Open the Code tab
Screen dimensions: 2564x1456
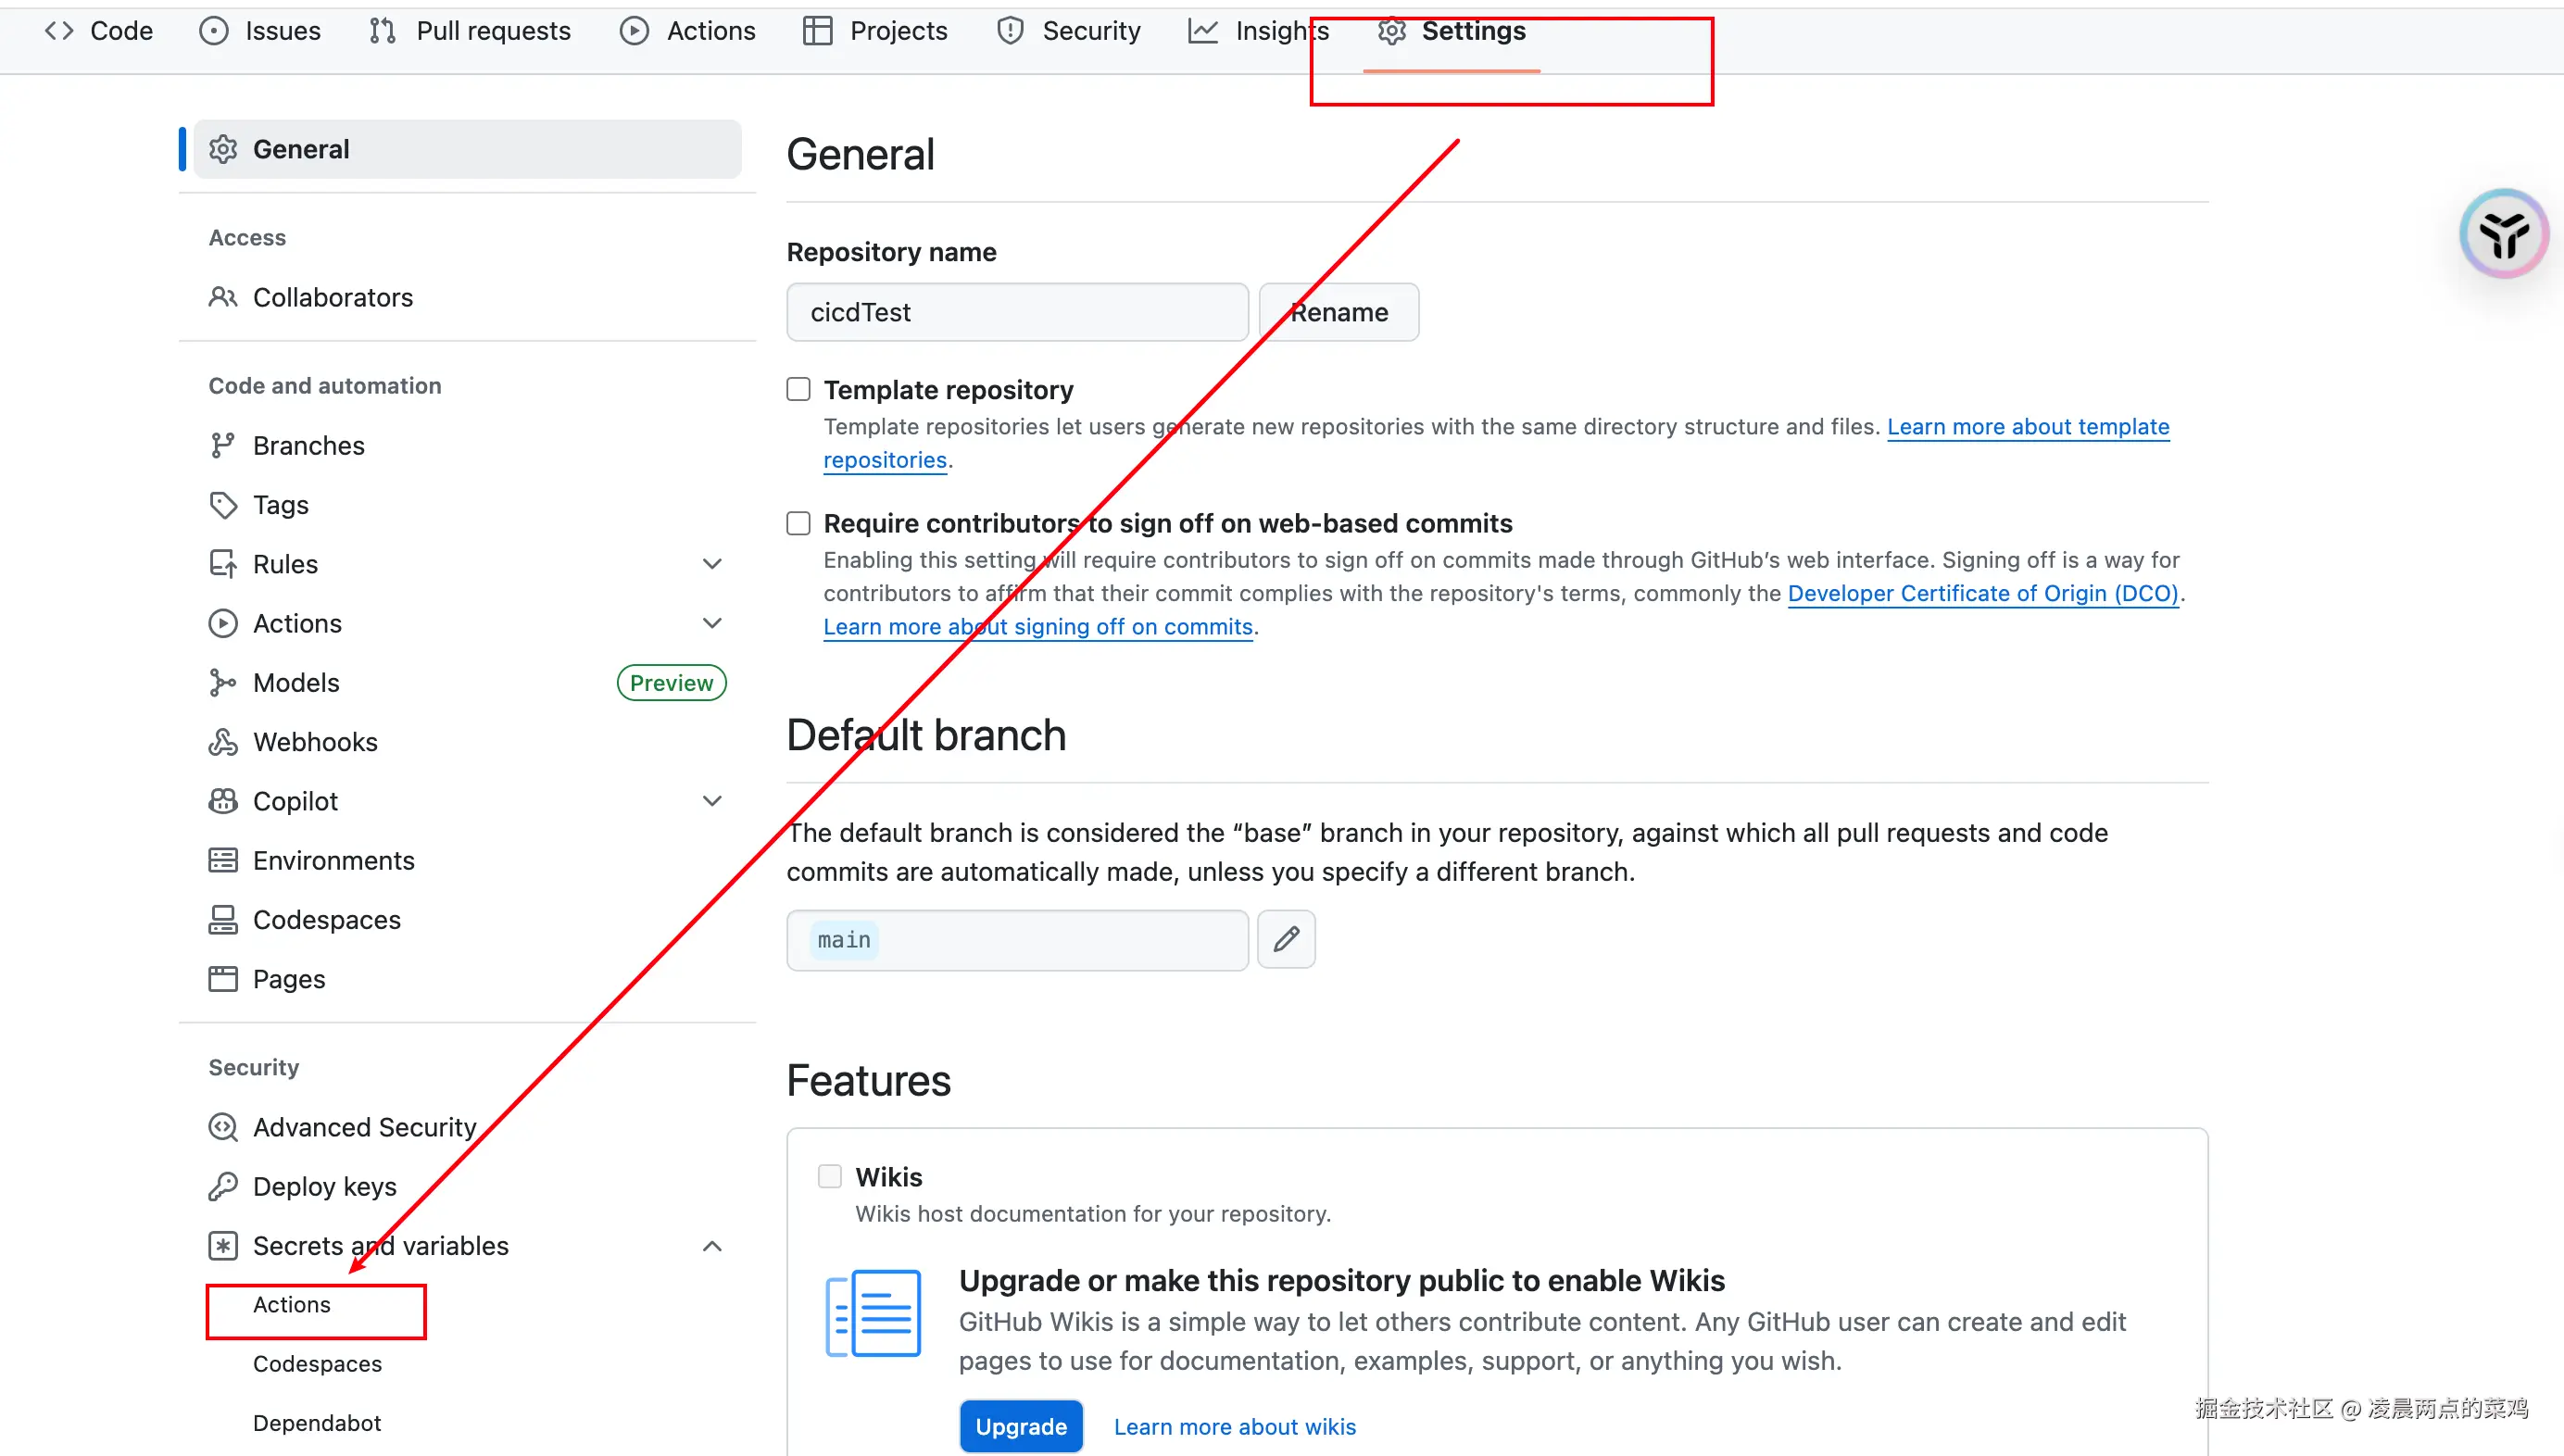[x=99, y=31]
